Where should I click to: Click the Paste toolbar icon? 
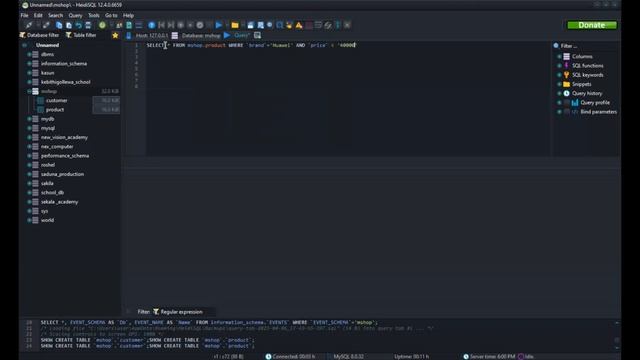(x=69, y=25)
